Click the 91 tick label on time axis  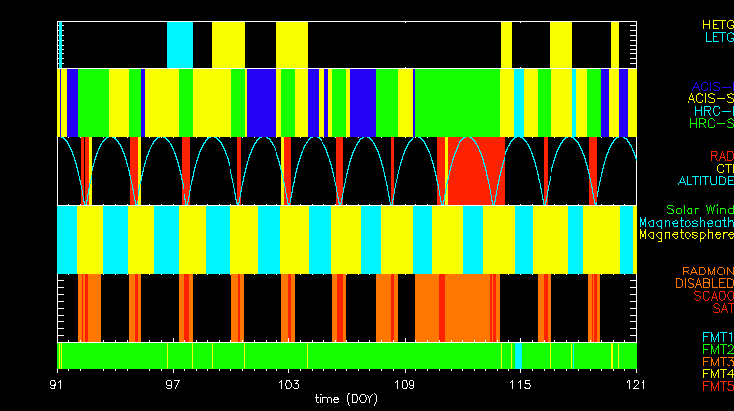58,384
